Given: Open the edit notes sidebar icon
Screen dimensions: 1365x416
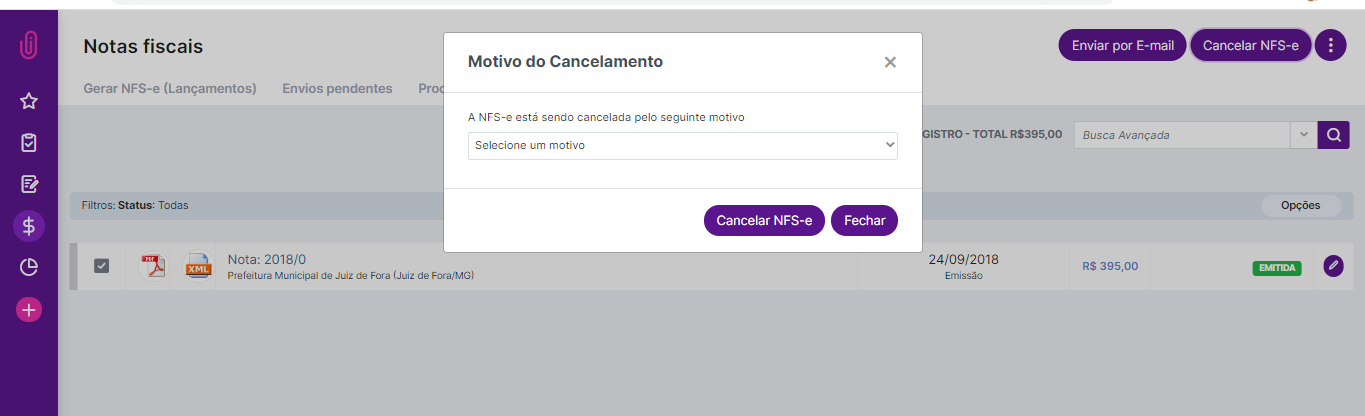Looking at the screenshot, I should (29, 184).
